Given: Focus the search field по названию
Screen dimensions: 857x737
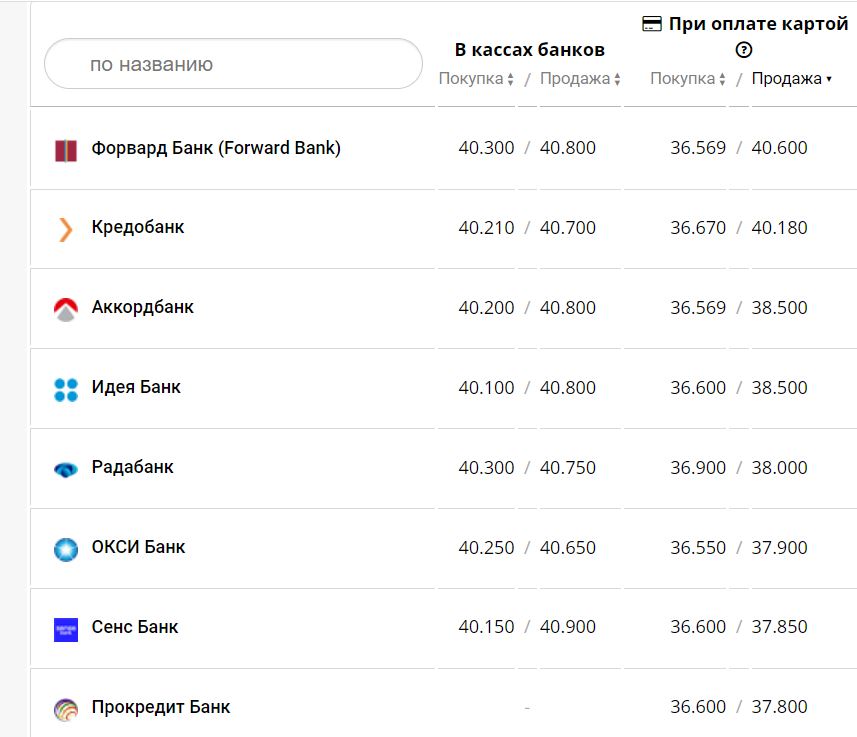Looking at the screenshot, I should click(233, 64).
